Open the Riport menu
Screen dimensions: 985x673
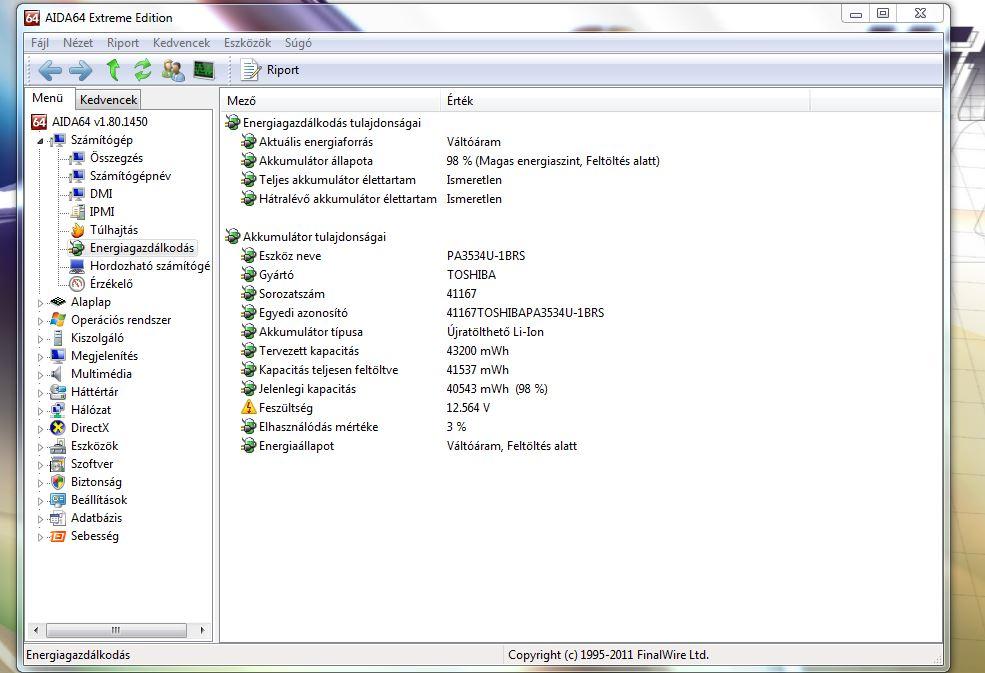click(122, 43)
